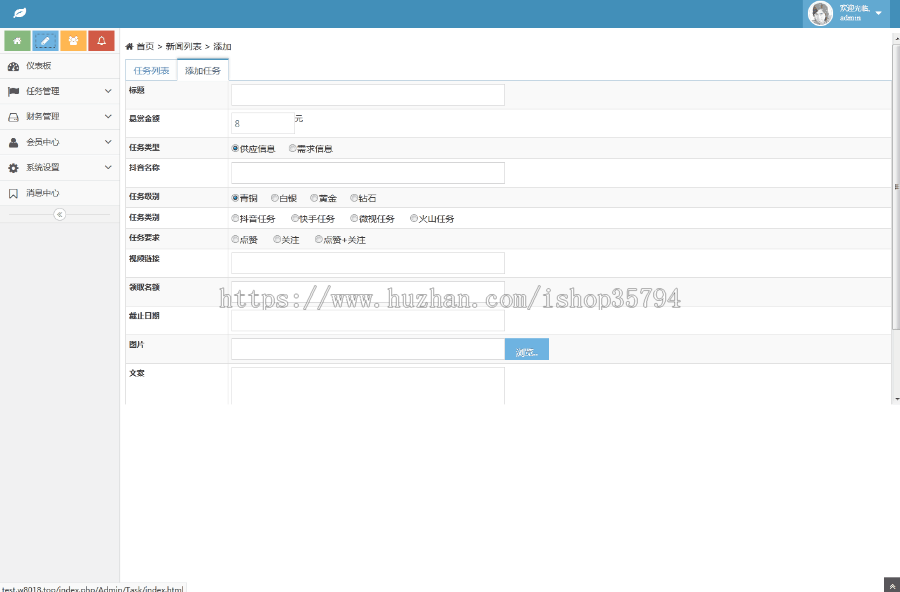Click the 抖音名称 input field
The width and height of the screenshot is (900, 592).
point(368,173)
